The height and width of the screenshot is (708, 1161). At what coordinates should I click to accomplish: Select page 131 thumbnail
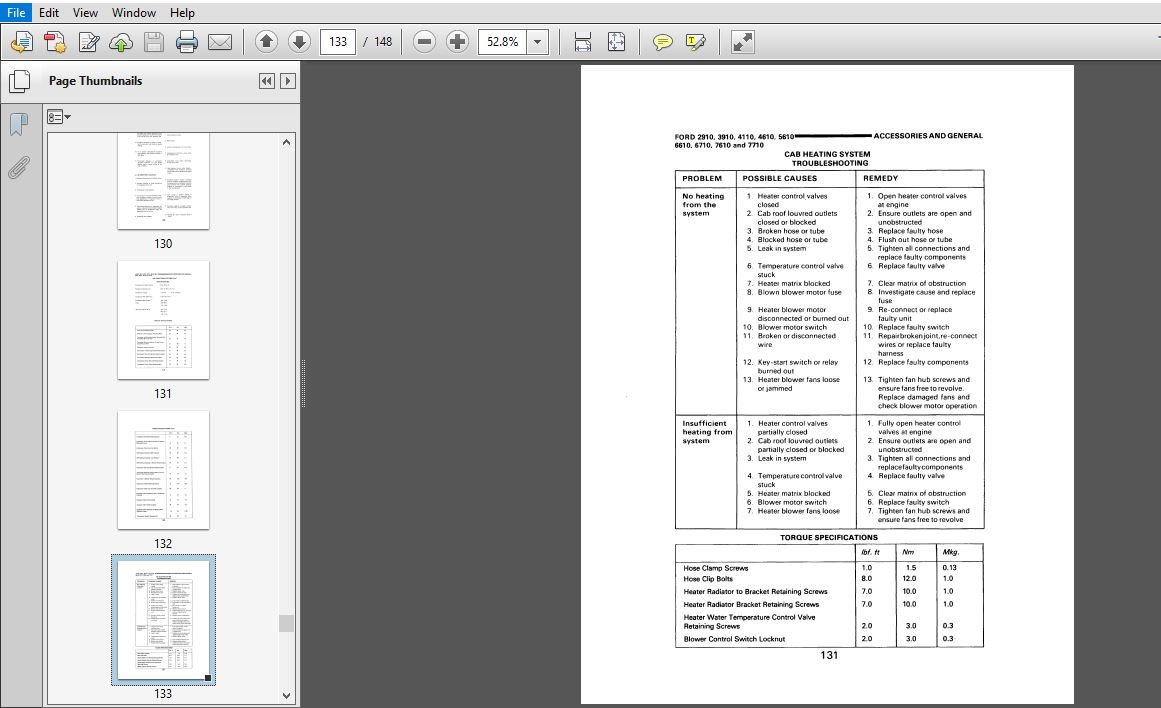click(x=163, y=320)
